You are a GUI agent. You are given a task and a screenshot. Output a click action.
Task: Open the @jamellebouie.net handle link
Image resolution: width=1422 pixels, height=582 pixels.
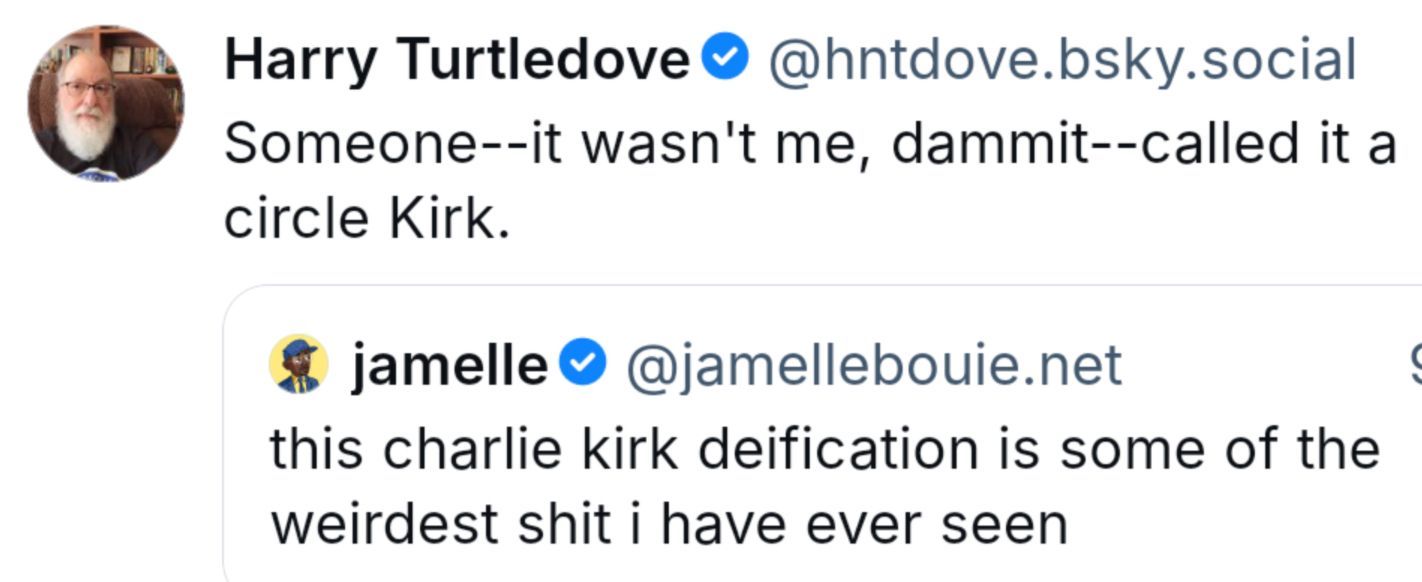pyautogui.click(x=873, y=365)
